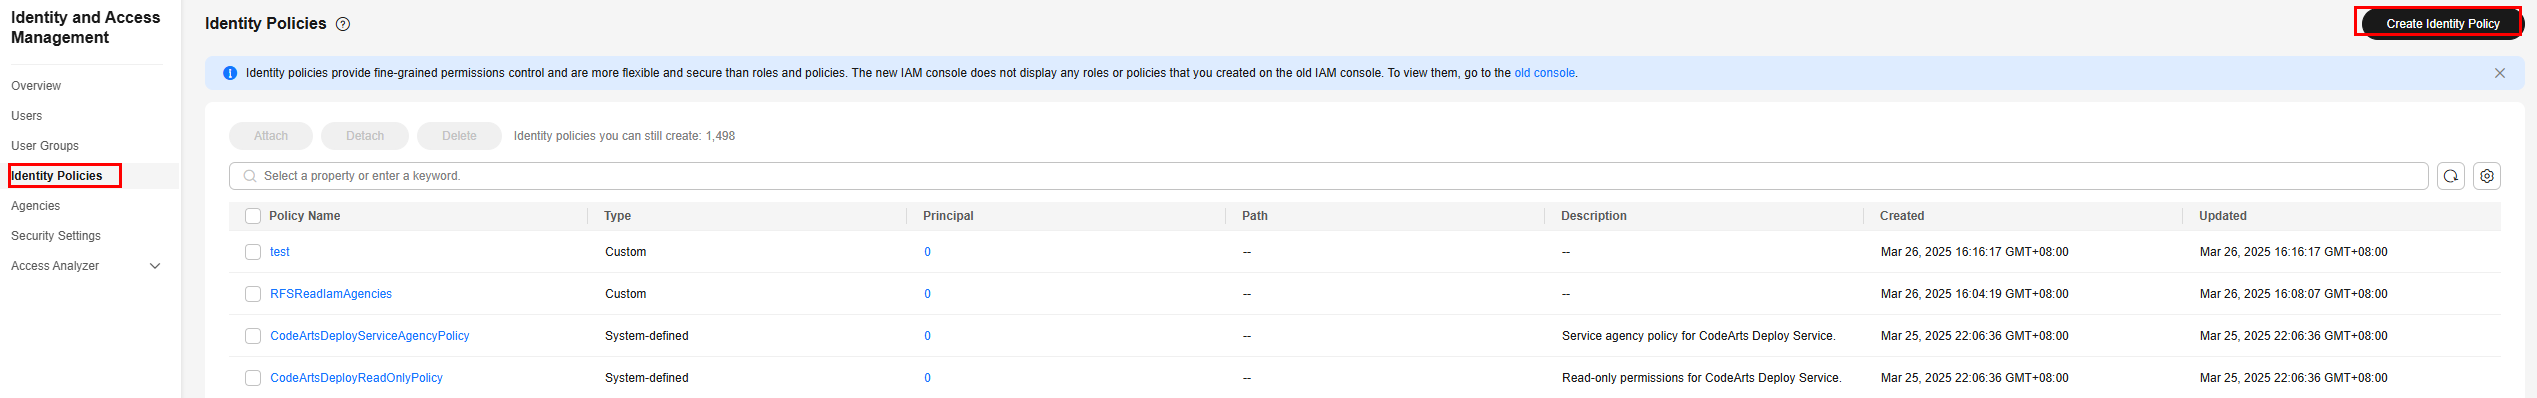Open the table column settings gear

(x=2486, y=176)
